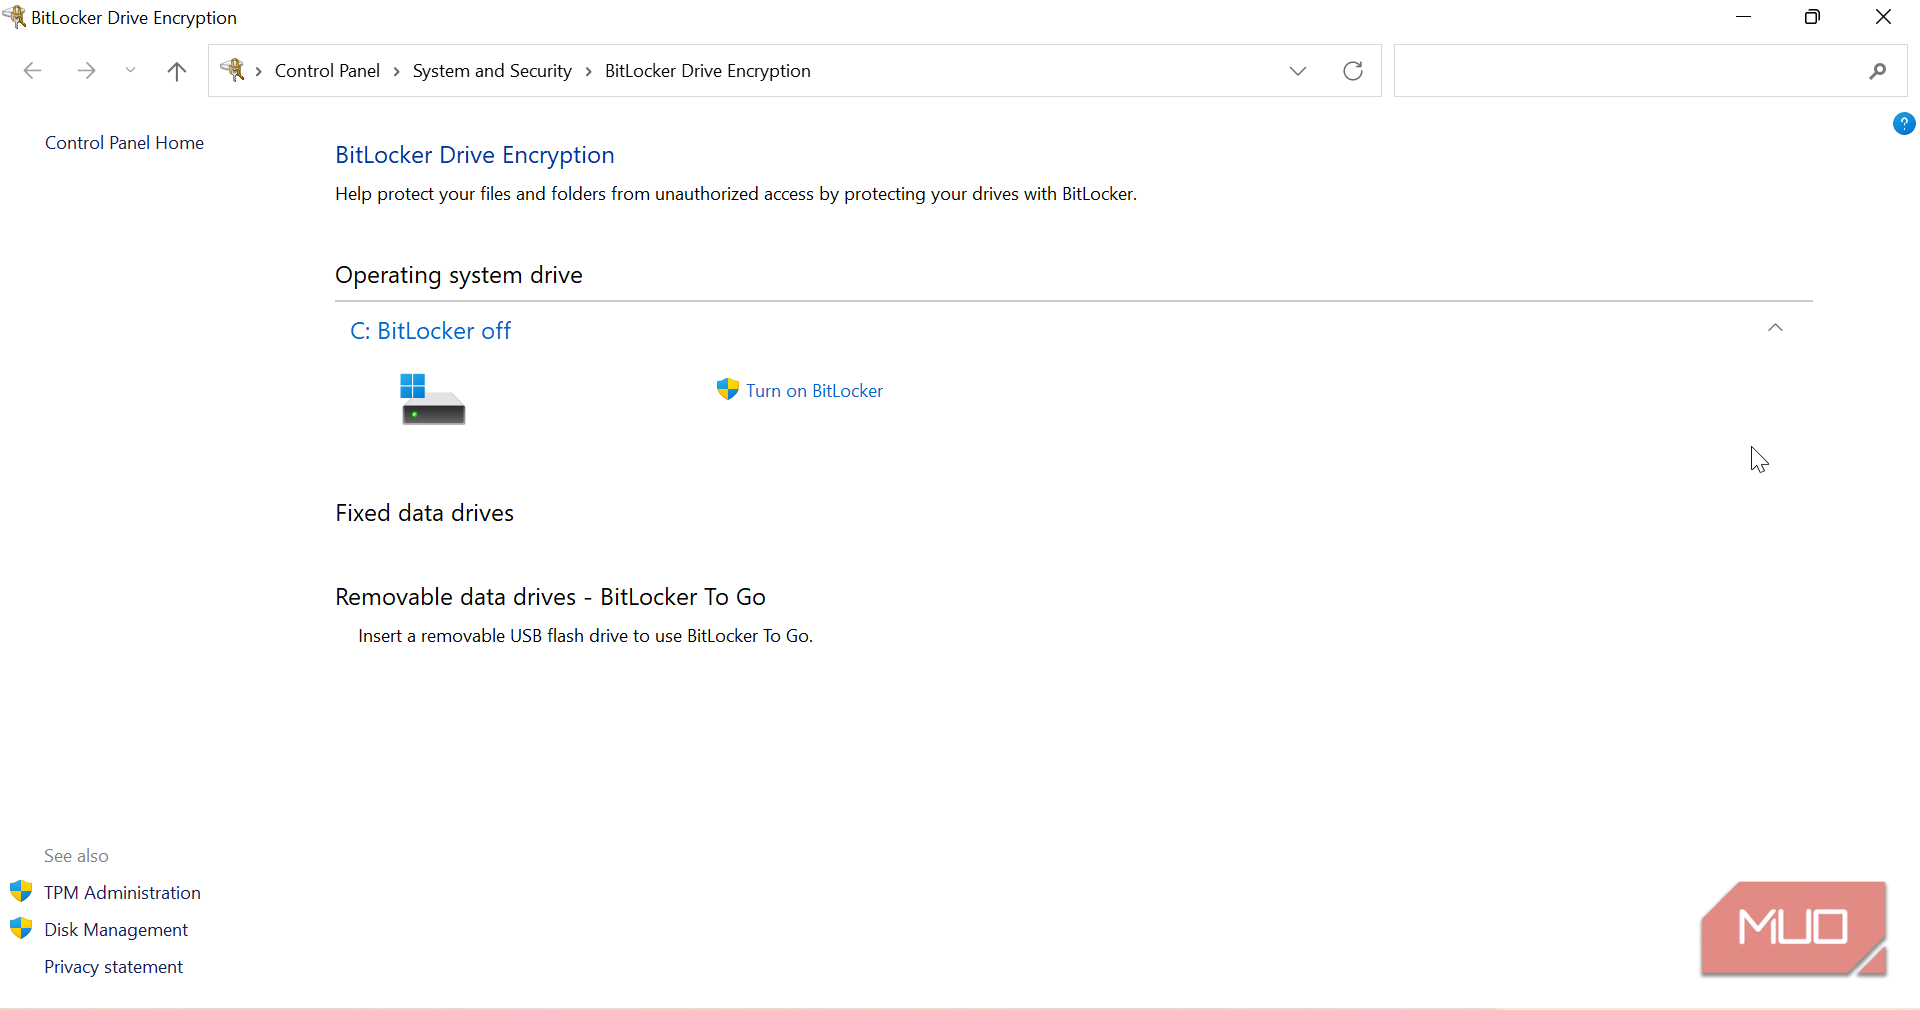Screen dimensions: 1920x1010
Task: Click the title bar BitLocker key icon
Action: pos(15,16)
